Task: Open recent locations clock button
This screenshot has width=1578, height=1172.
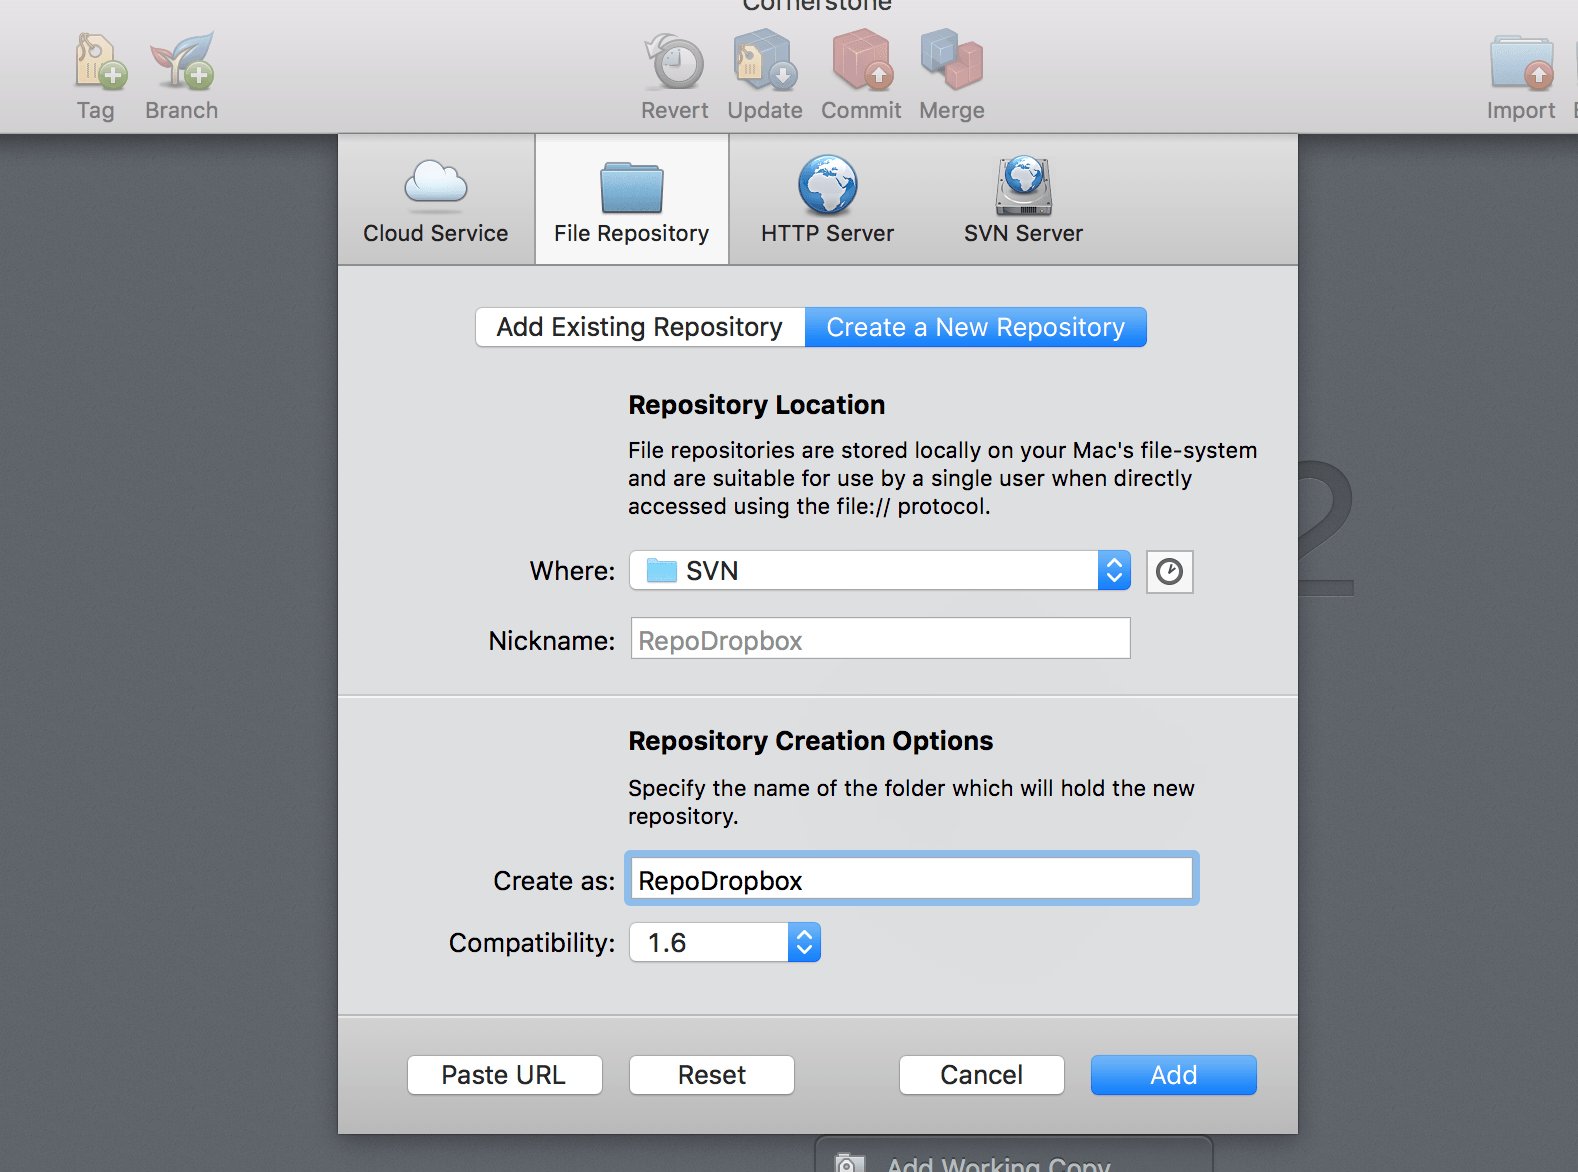Action: tap(1169, 571)
